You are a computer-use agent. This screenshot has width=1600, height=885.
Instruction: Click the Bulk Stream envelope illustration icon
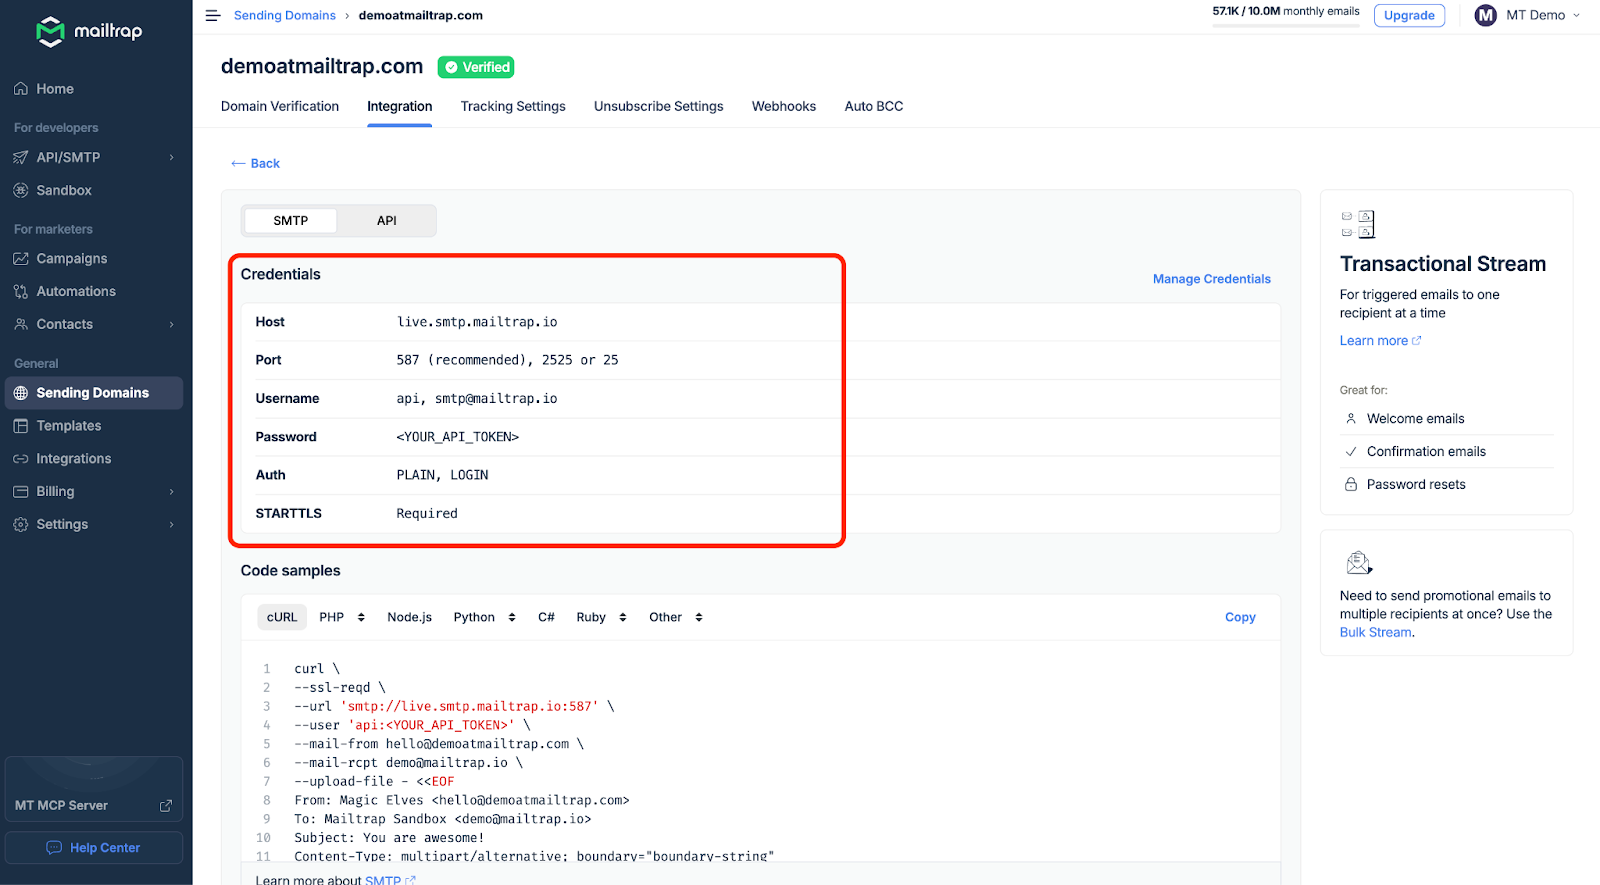(1359, 563)
